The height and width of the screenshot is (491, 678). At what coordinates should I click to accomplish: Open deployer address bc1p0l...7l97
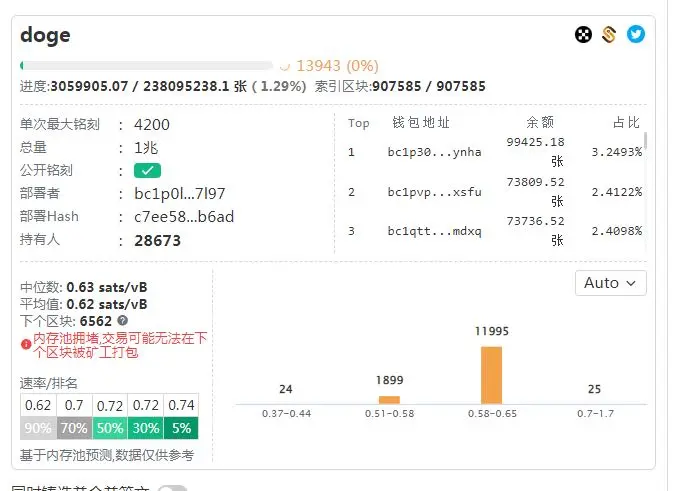click(179, 194)
